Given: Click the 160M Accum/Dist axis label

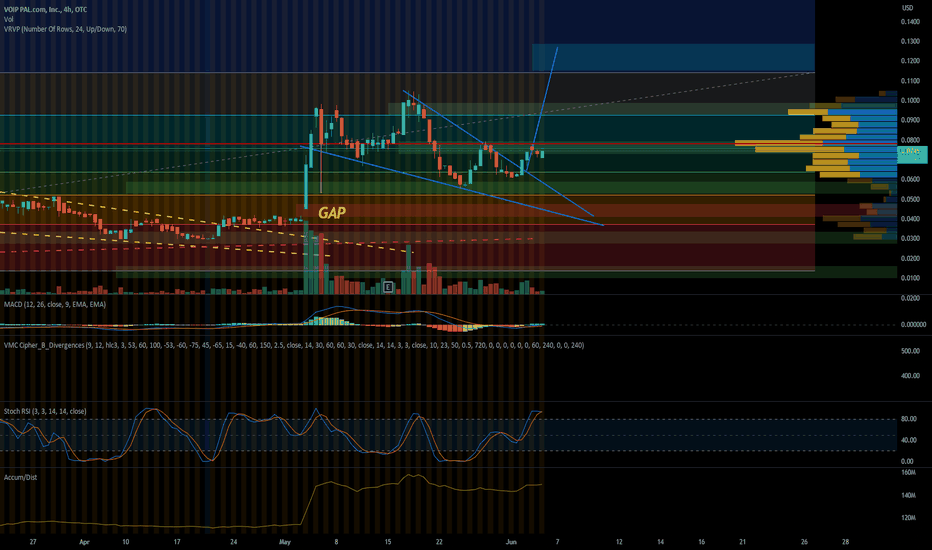Looking at the screenshot, I should (908, 473).
